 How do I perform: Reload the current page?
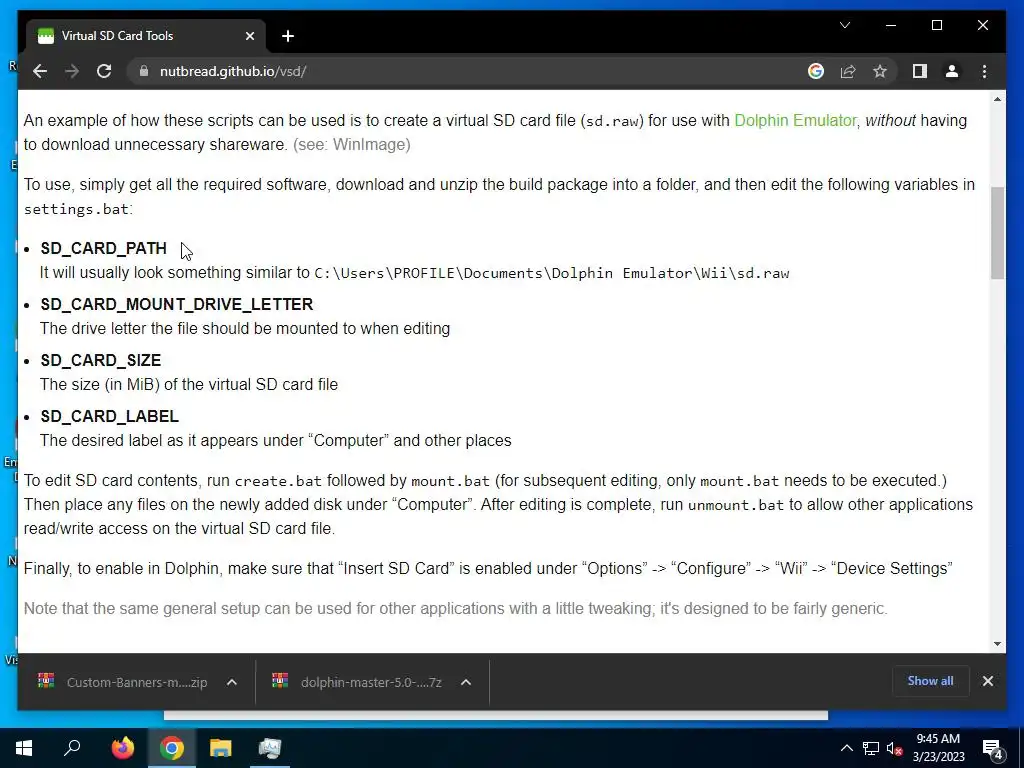pyautogui.click(x=104, y=71)
